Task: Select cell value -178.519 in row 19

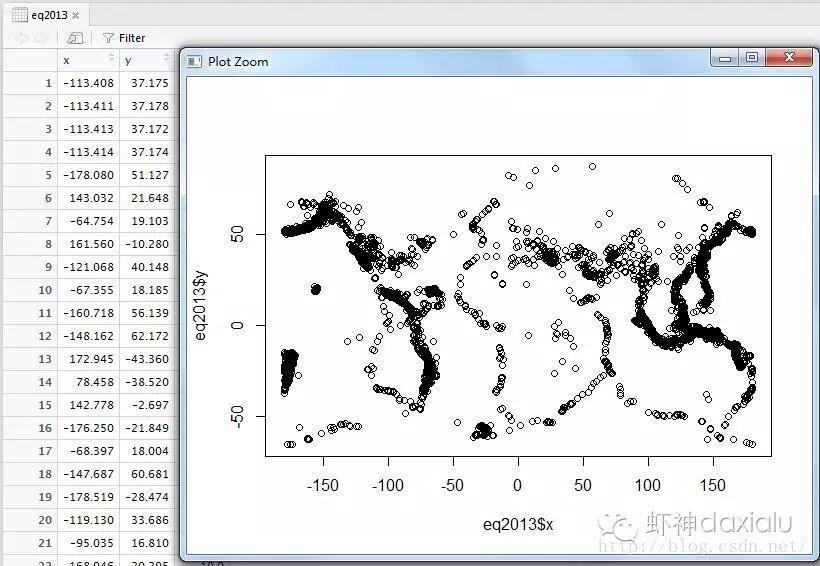Action: [88, 497]
